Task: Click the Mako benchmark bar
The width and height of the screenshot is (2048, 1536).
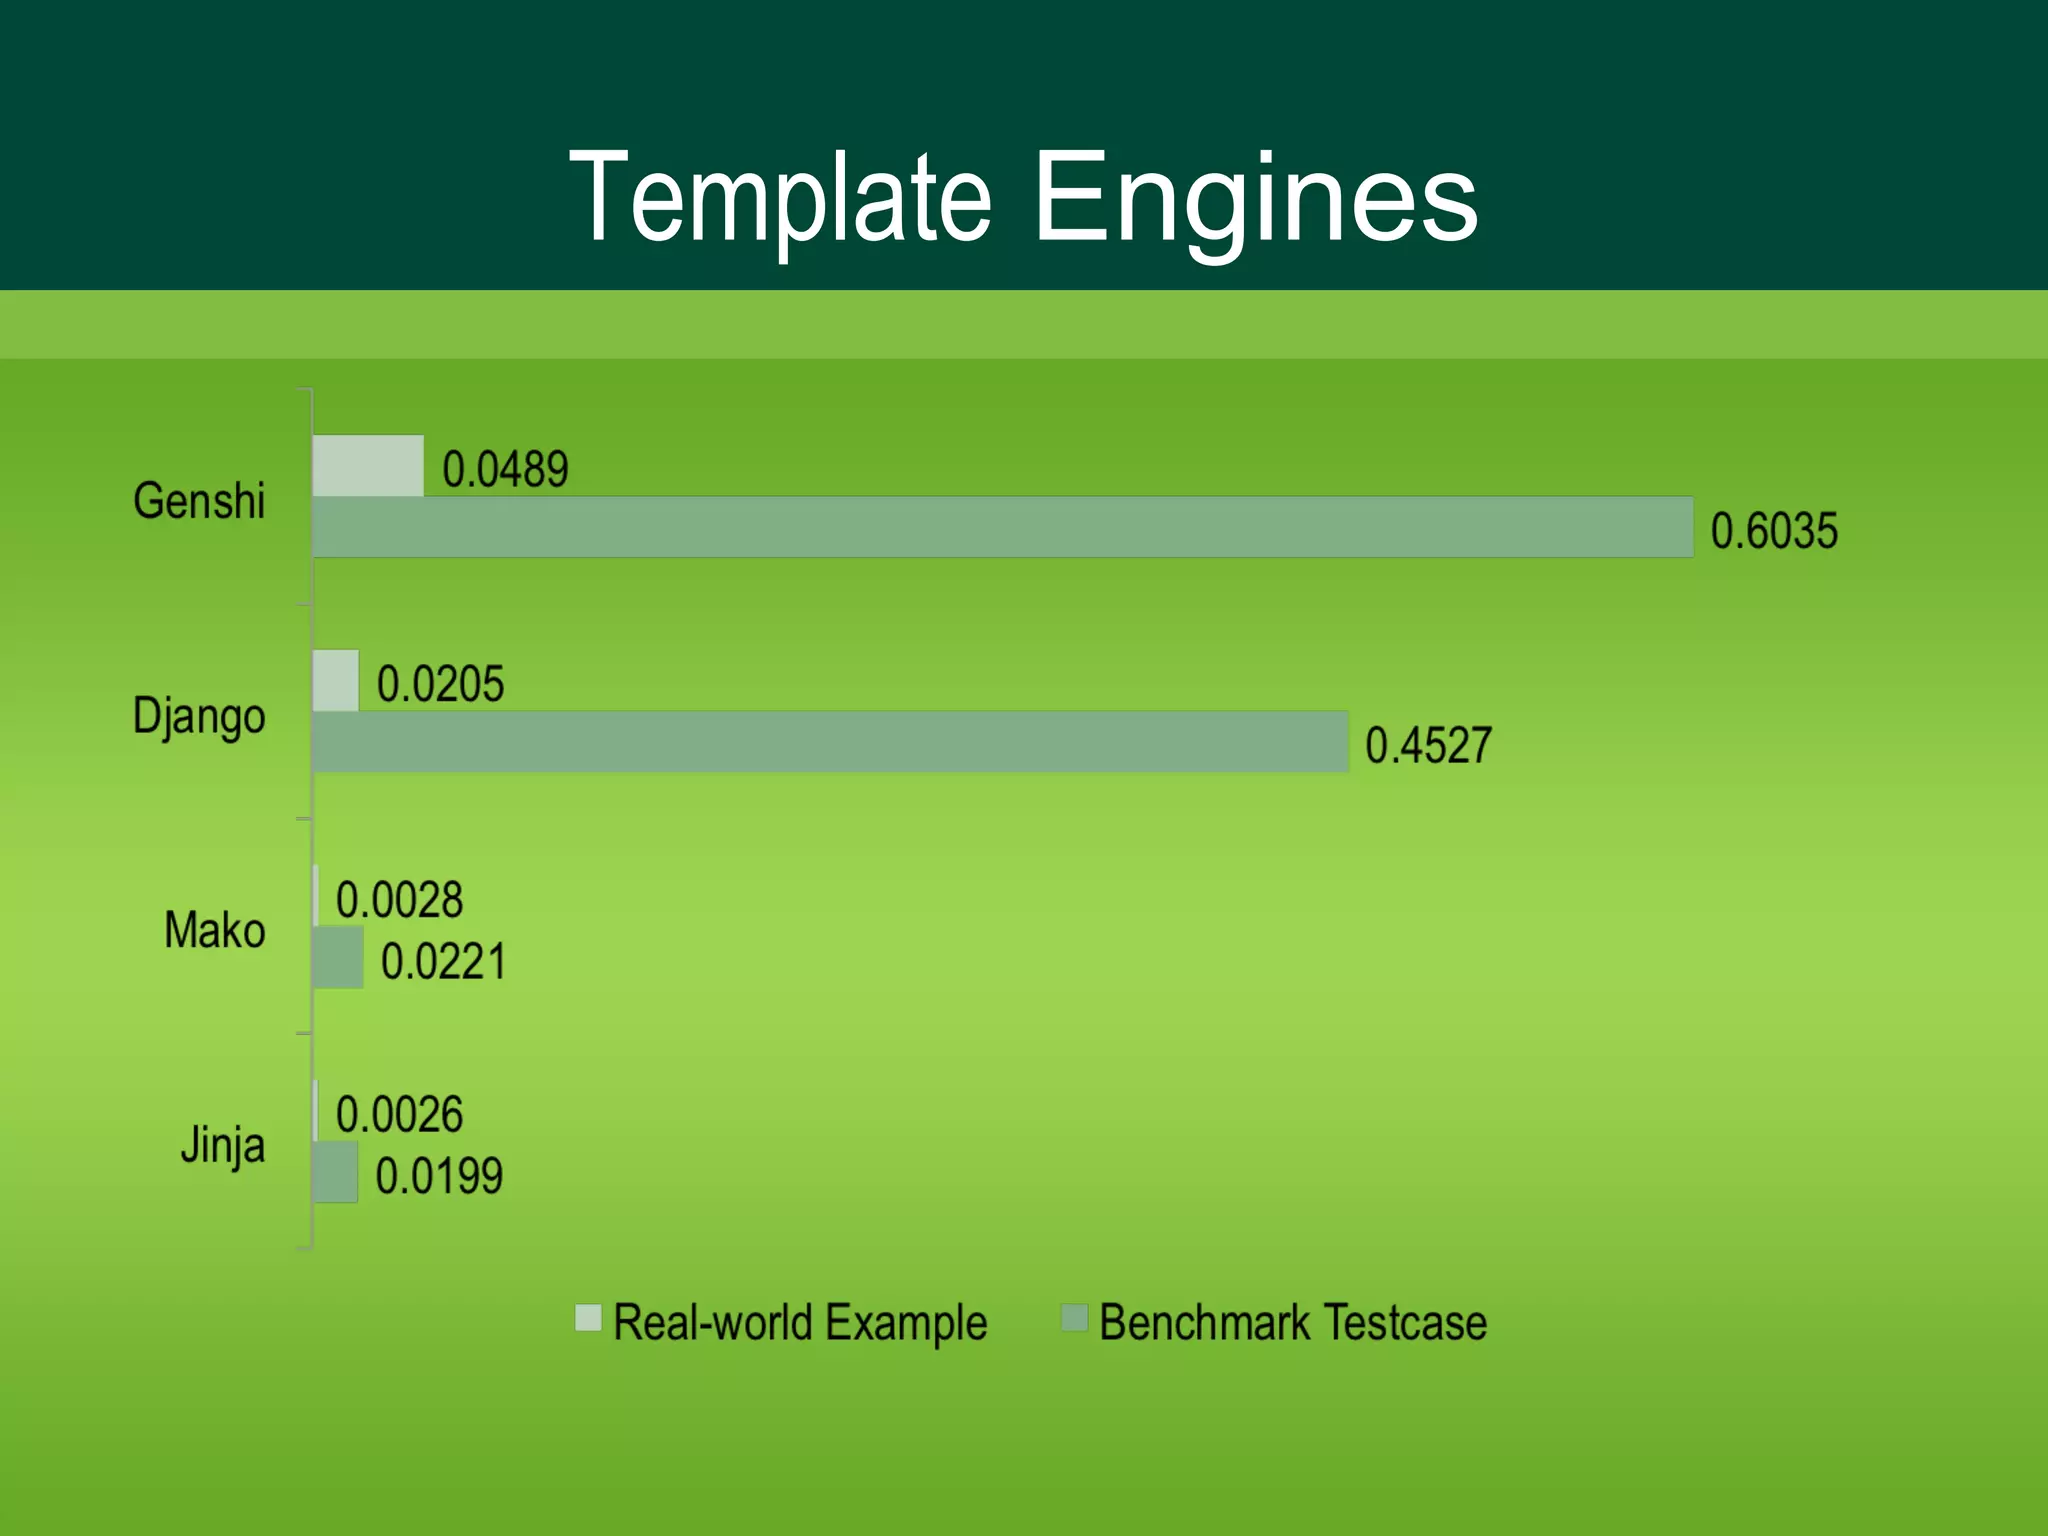Action: (338, 957)
